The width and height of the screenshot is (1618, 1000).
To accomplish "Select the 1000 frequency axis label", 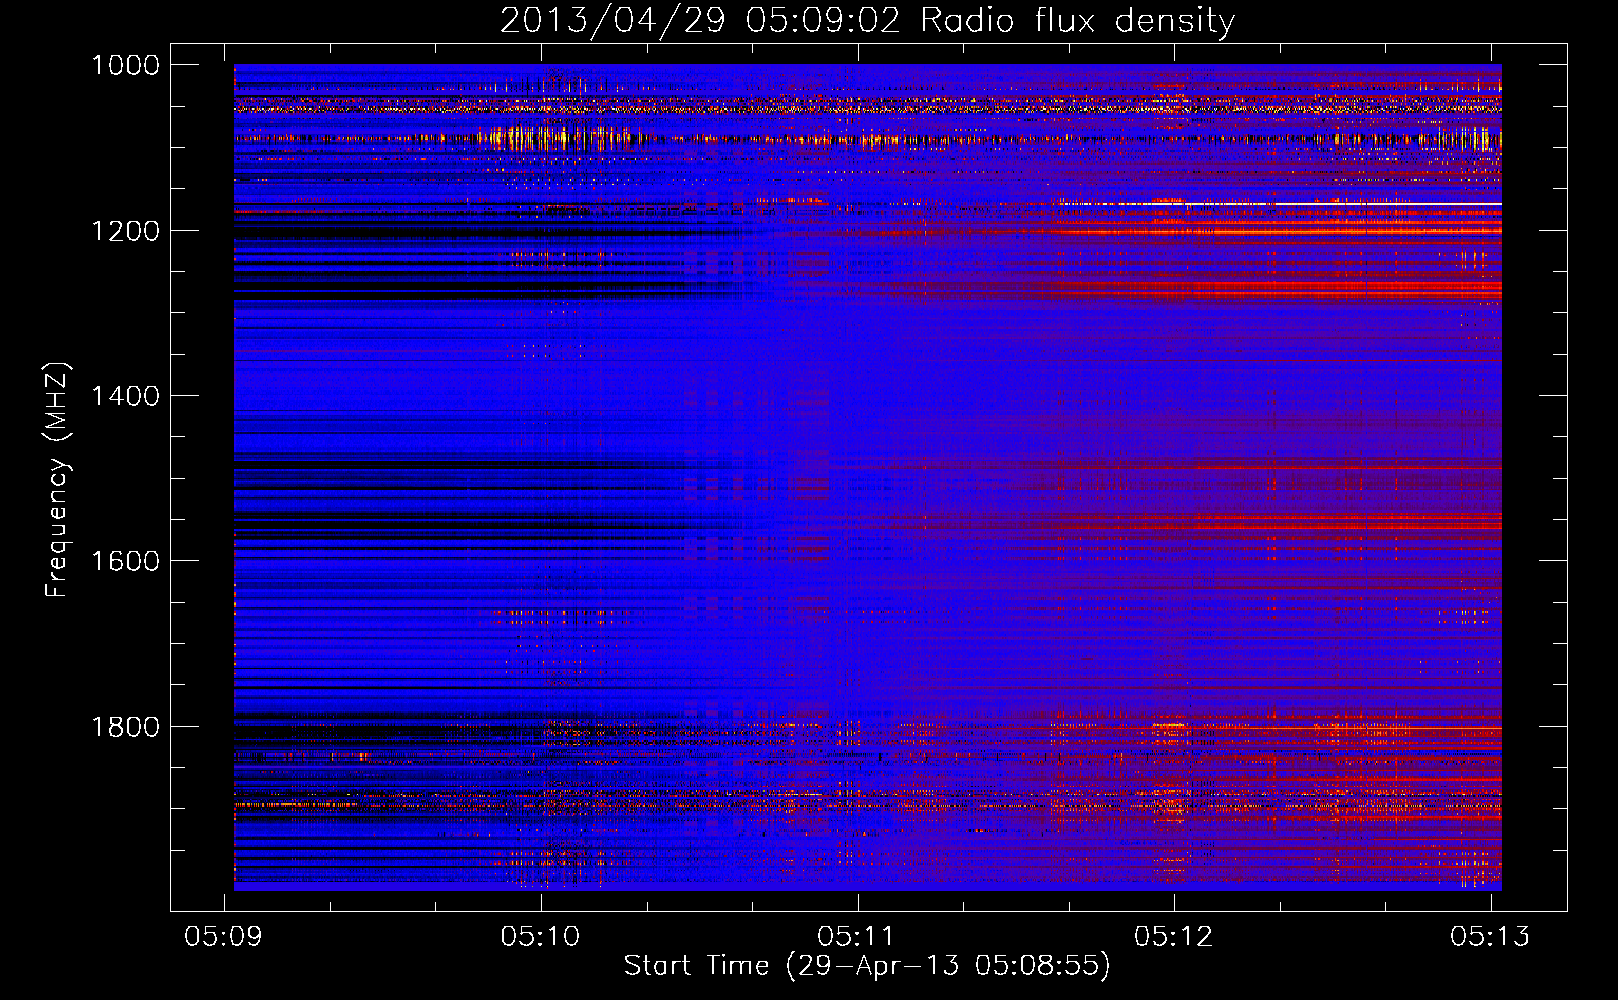I will tap(125, 65).
